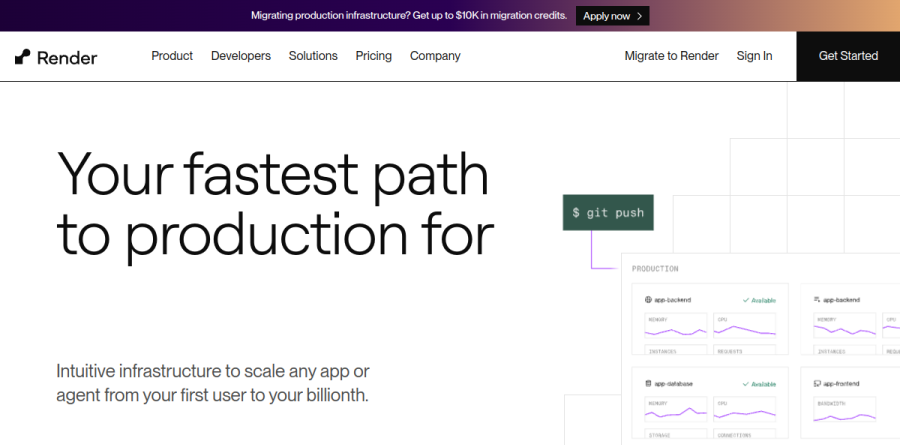Click the BANDWIDTH graph in the app-frontend card

point(844,409)
